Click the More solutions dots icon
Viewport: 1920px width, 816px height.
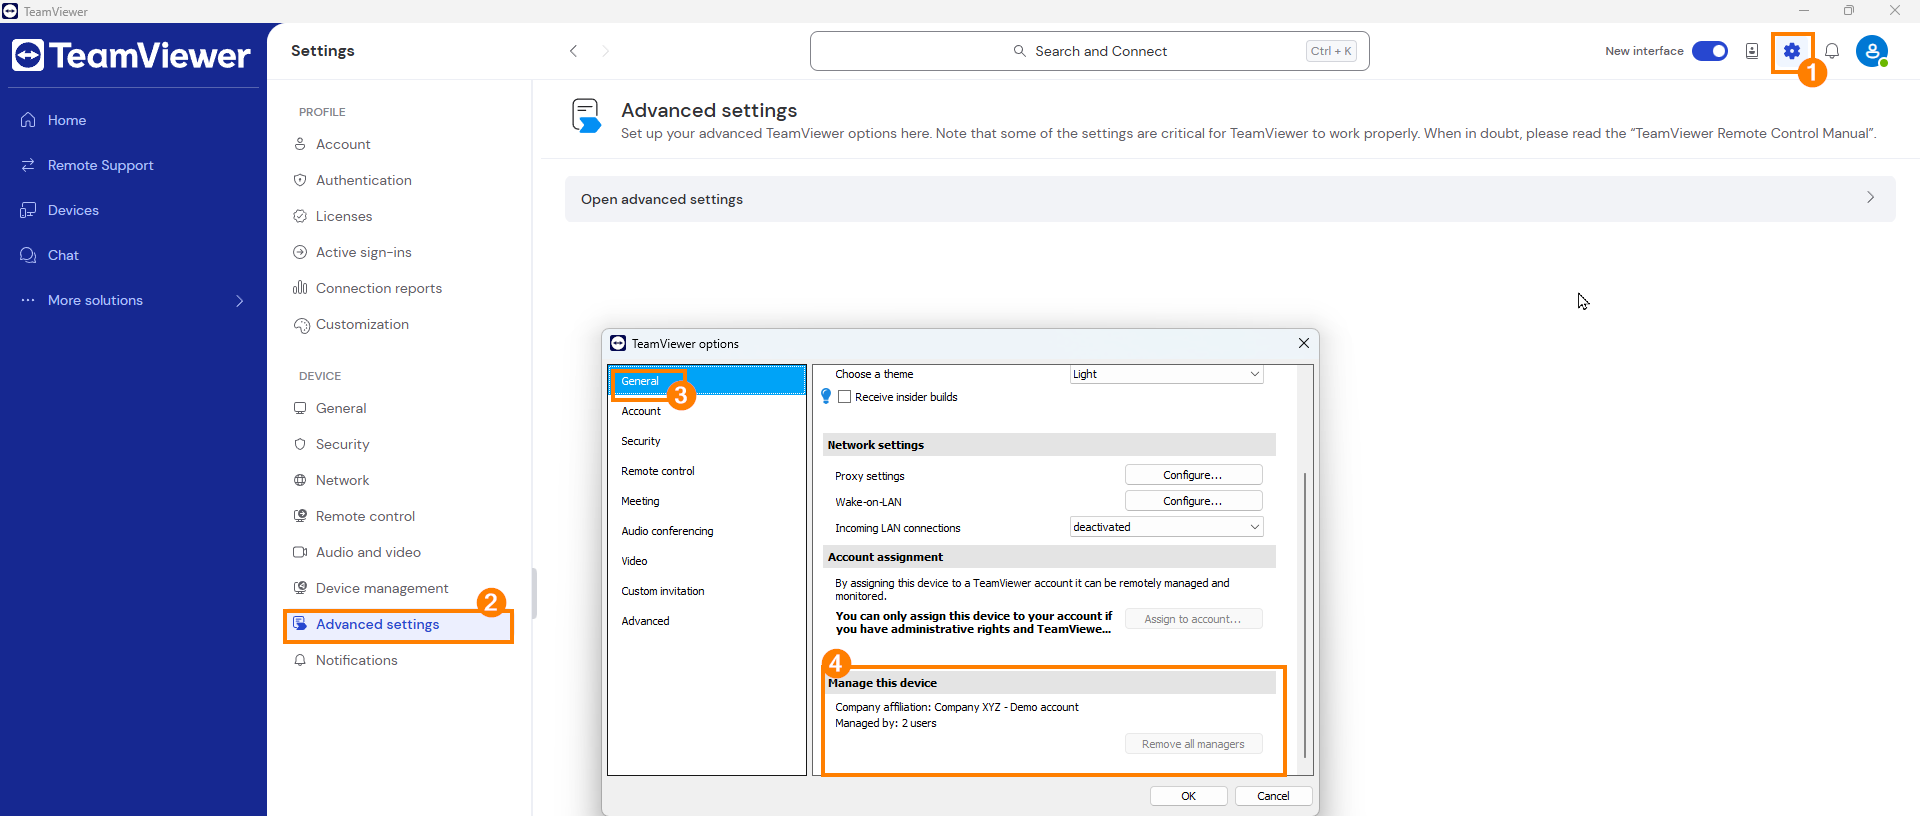pyautogui.click(x=28, y=300)
